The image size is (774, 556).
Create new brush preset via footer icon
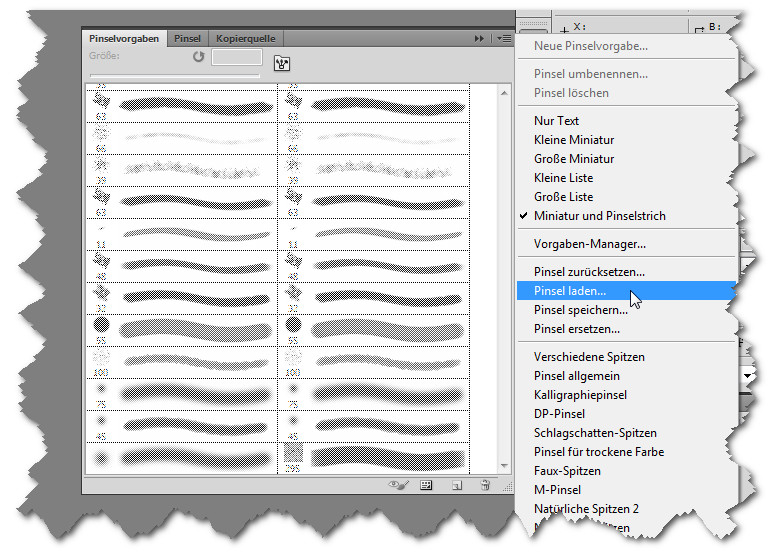pyautogui.click(x=455, y=485)
